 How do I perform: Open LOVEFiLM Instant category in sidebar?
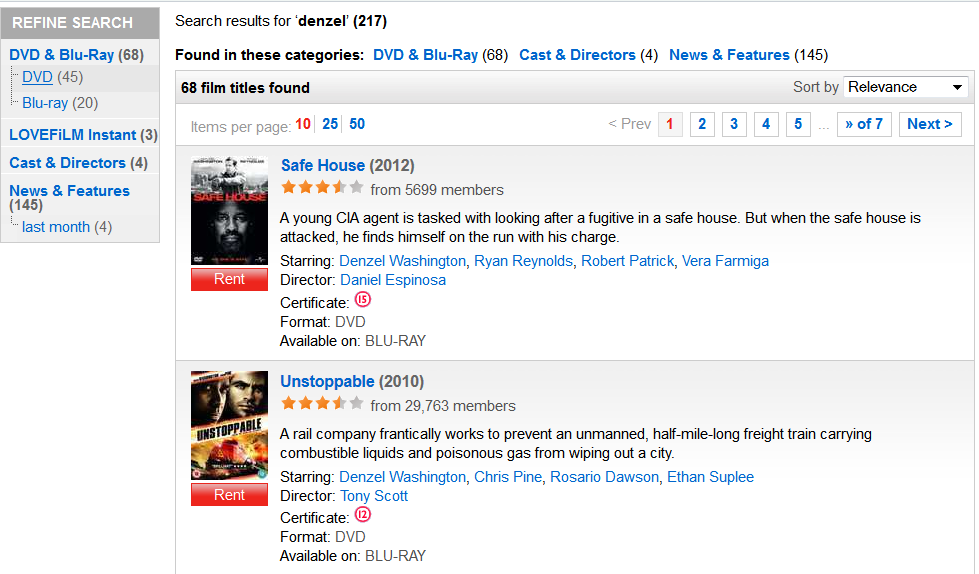[x=72, y=135]
